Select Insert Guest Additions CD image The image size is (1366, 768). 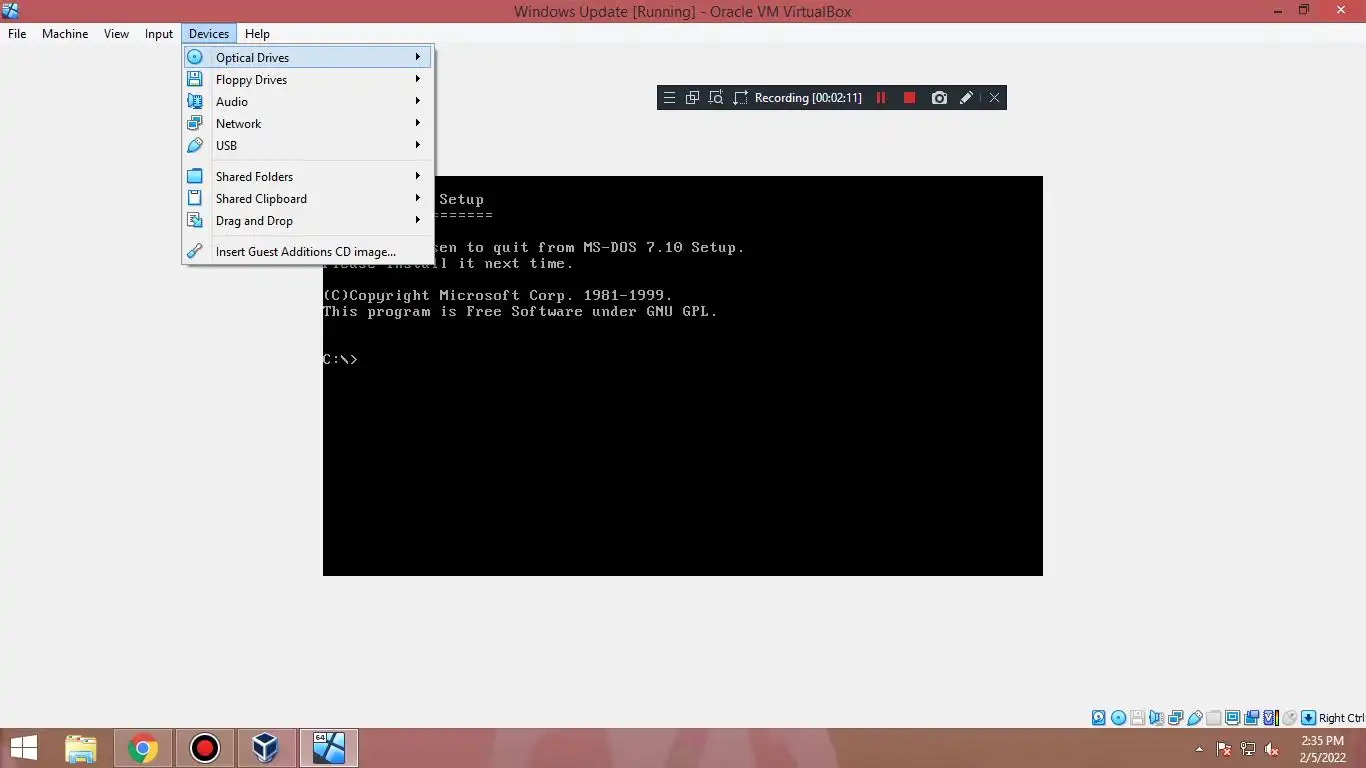coord(307,251)
